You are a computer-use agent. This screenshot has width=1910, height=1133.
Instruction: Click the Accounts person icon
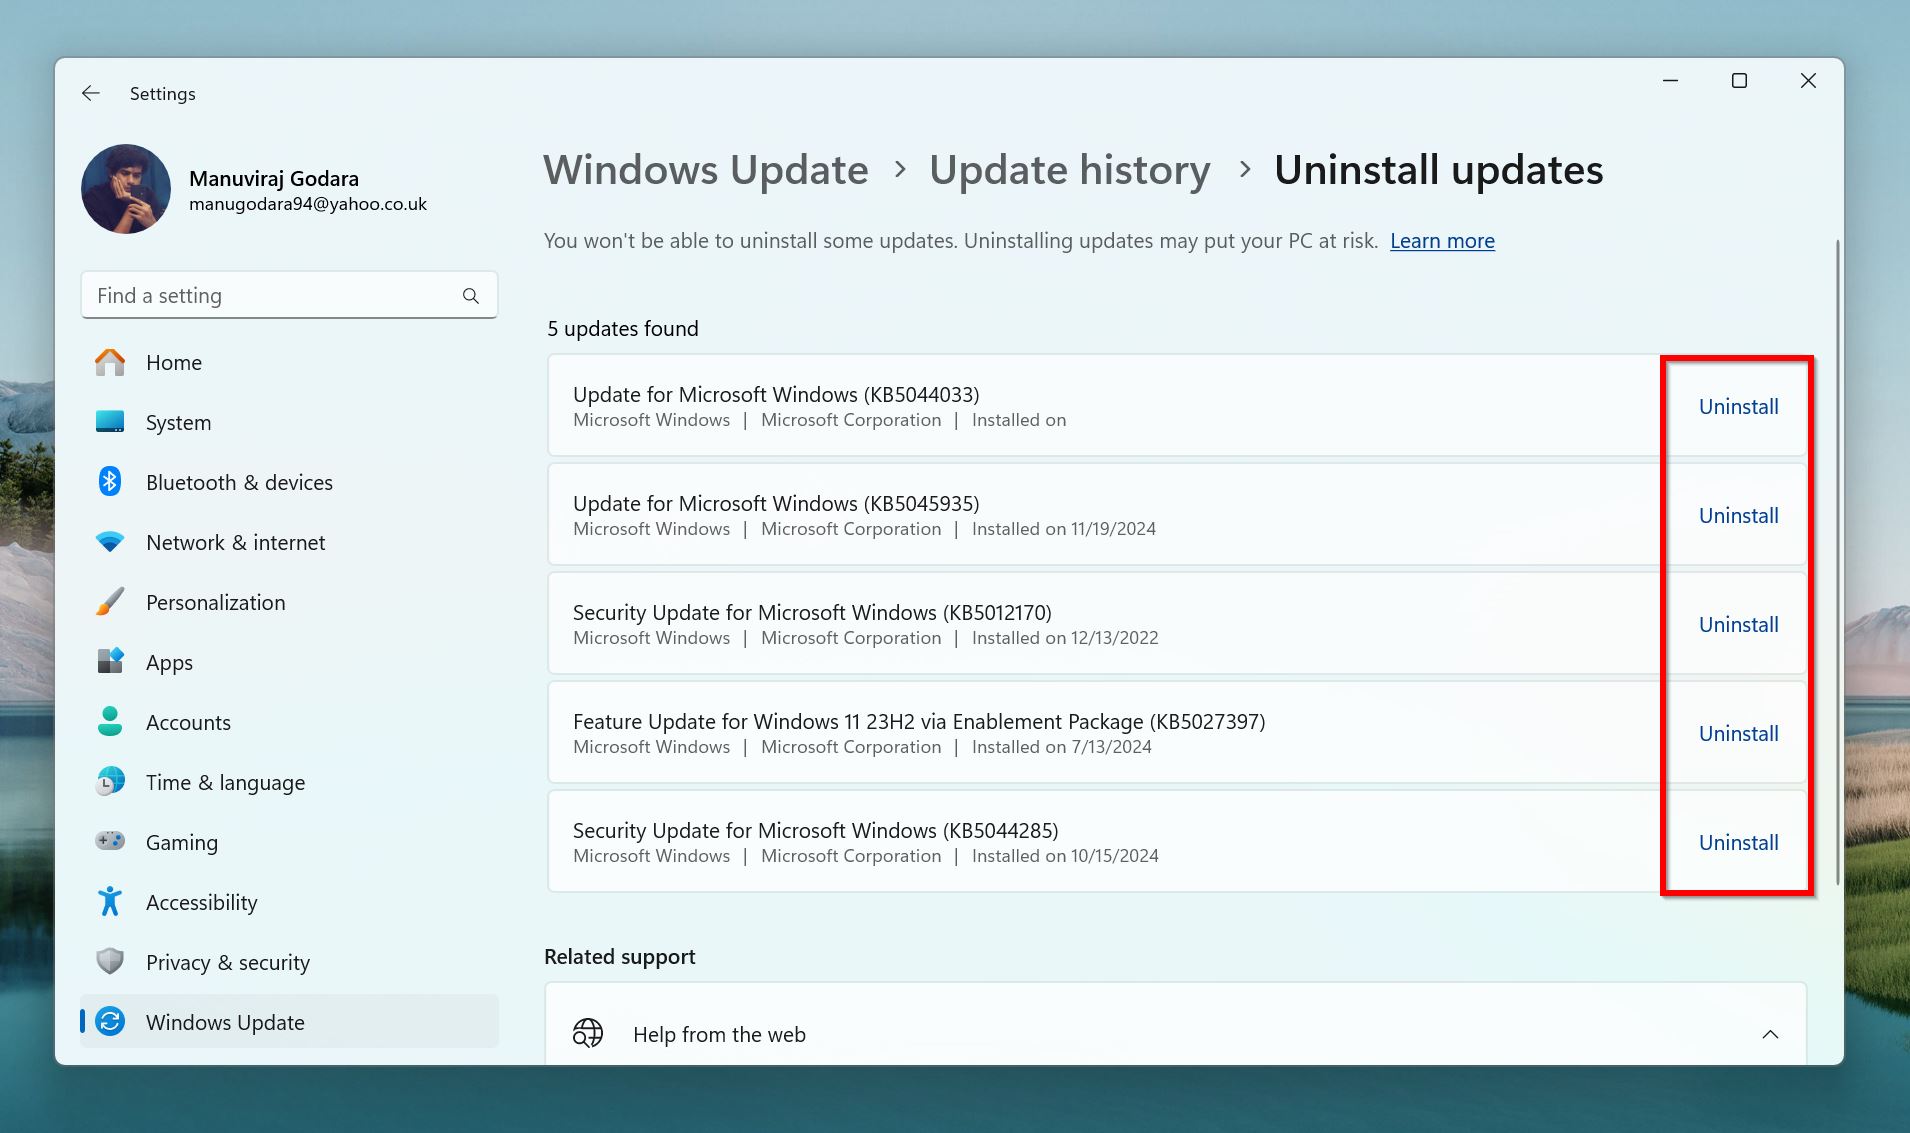[x=110, y=722]
